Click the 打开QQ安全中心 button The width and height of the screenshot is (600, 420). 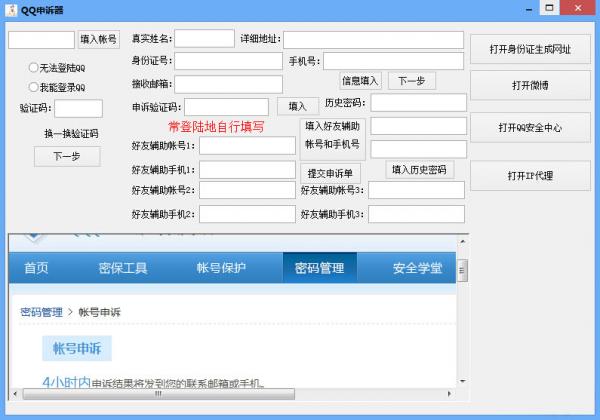tap(530, 127)
